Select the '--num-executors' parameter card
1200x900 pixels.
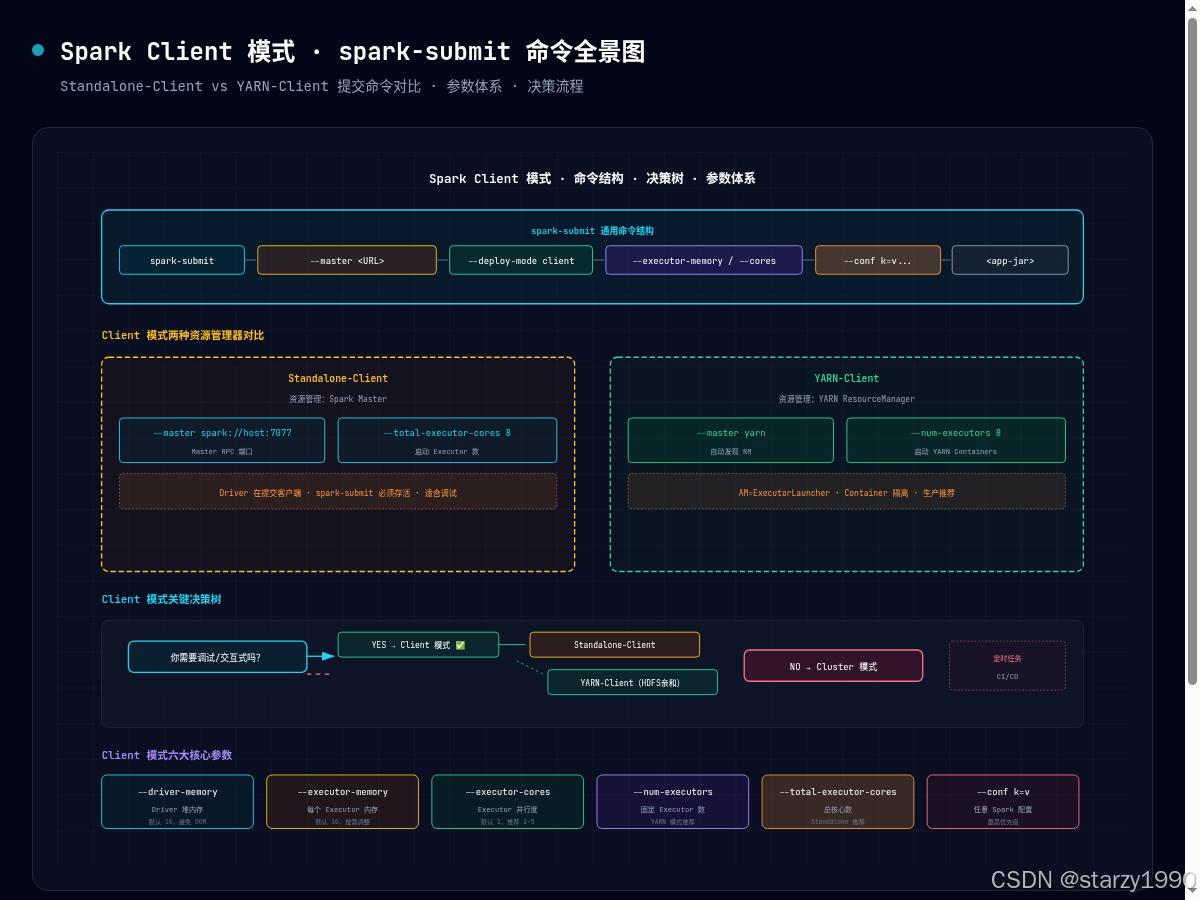pyautogui.click(x=673, y=802)
